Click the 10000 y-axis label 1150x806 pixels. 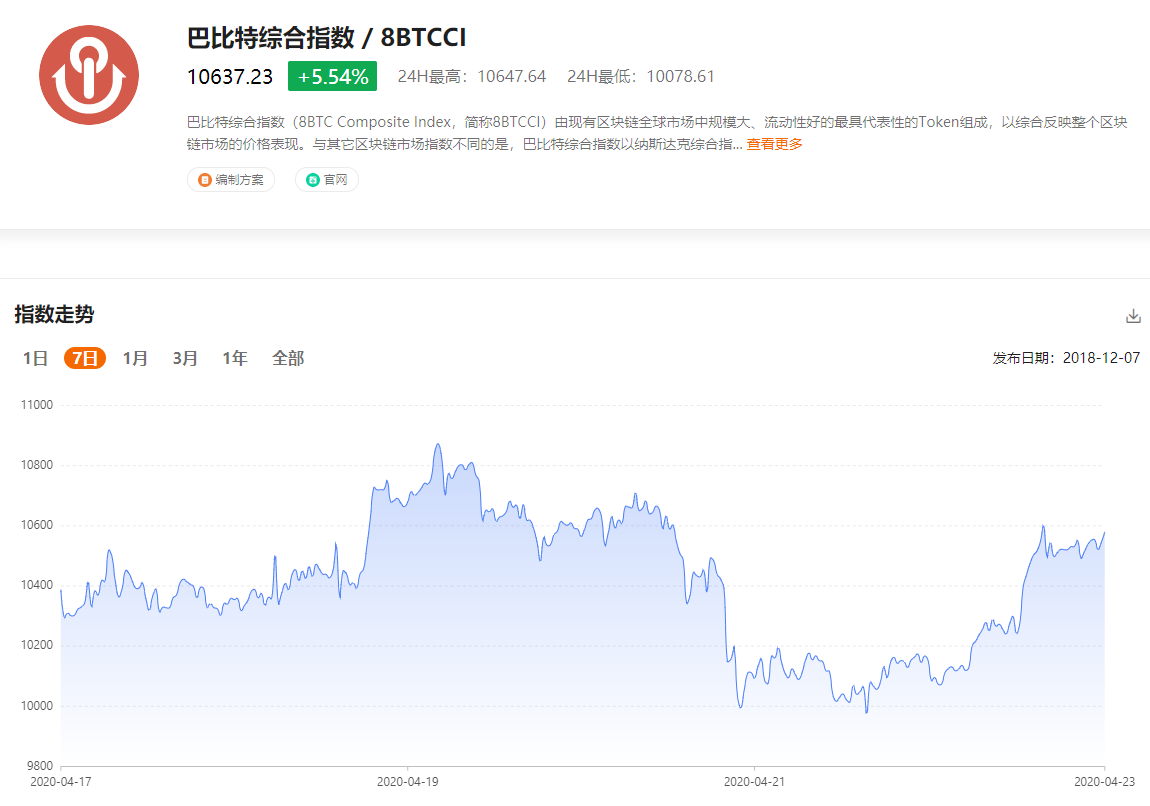pos(37,706)
